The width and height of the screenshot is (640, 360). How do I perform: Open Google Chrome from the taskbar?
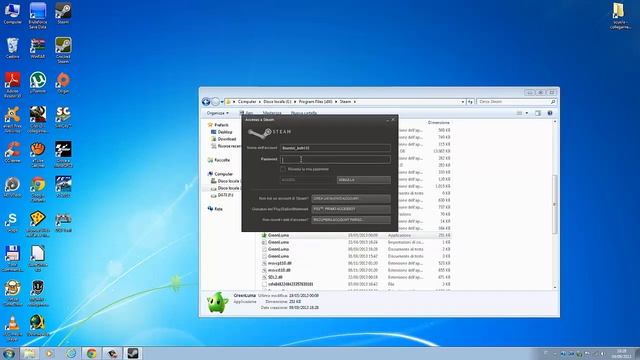91,353
